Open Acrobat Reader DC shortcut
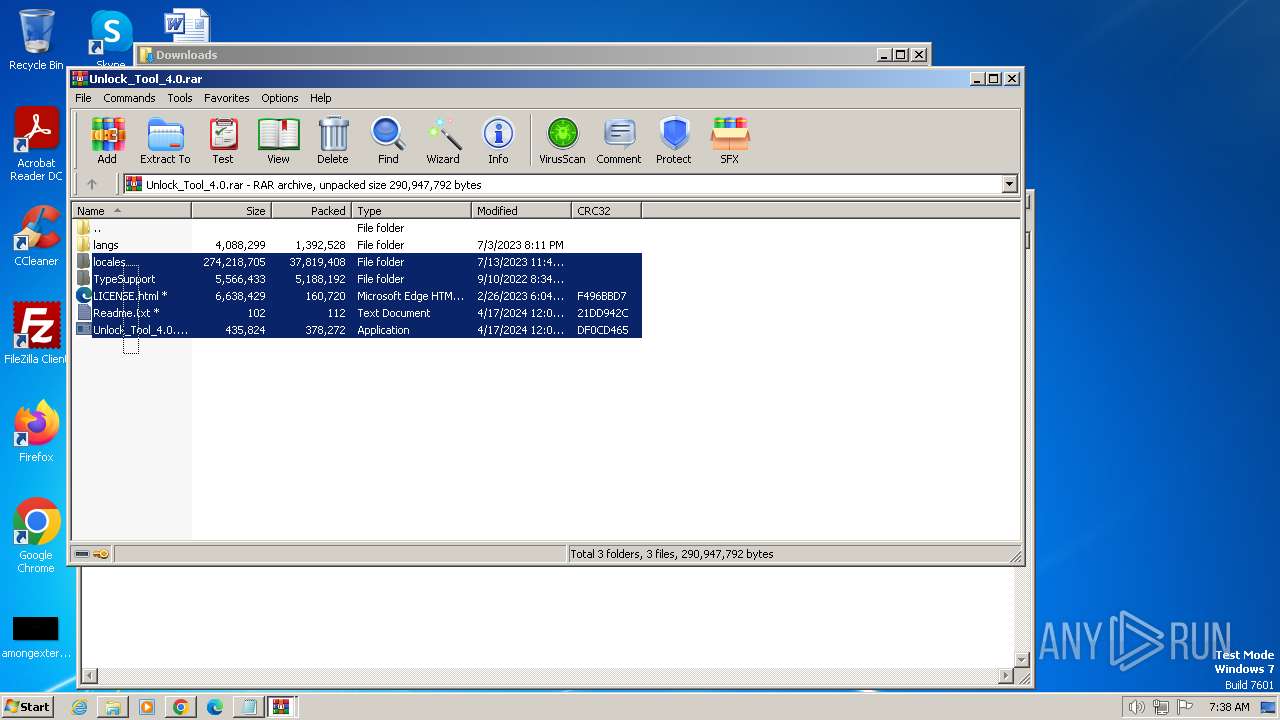 coord(36,145)
